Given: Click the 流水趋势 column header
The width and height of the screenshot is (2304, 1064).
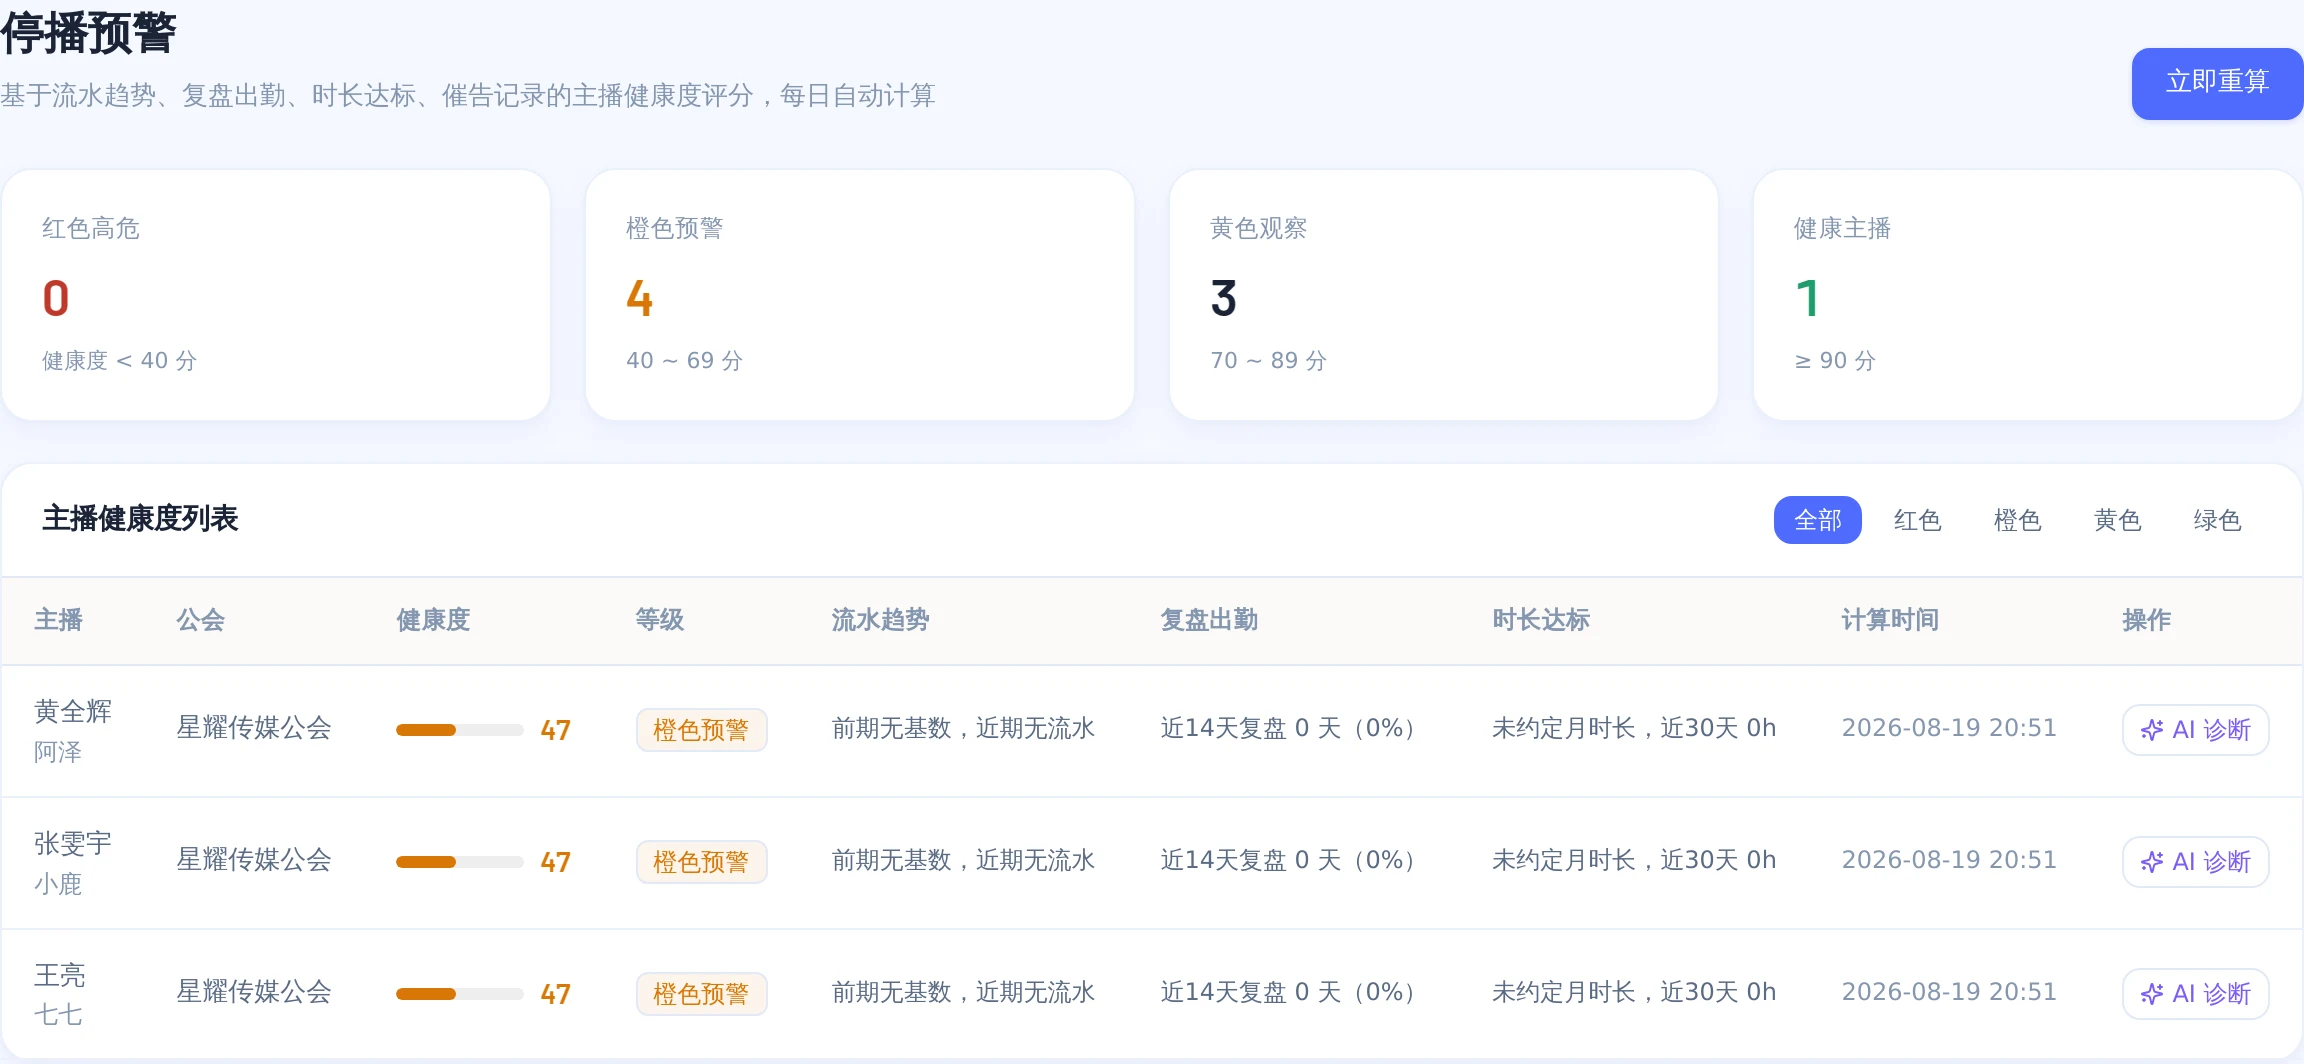Looking at the screenshot, I should click(880, 620).
